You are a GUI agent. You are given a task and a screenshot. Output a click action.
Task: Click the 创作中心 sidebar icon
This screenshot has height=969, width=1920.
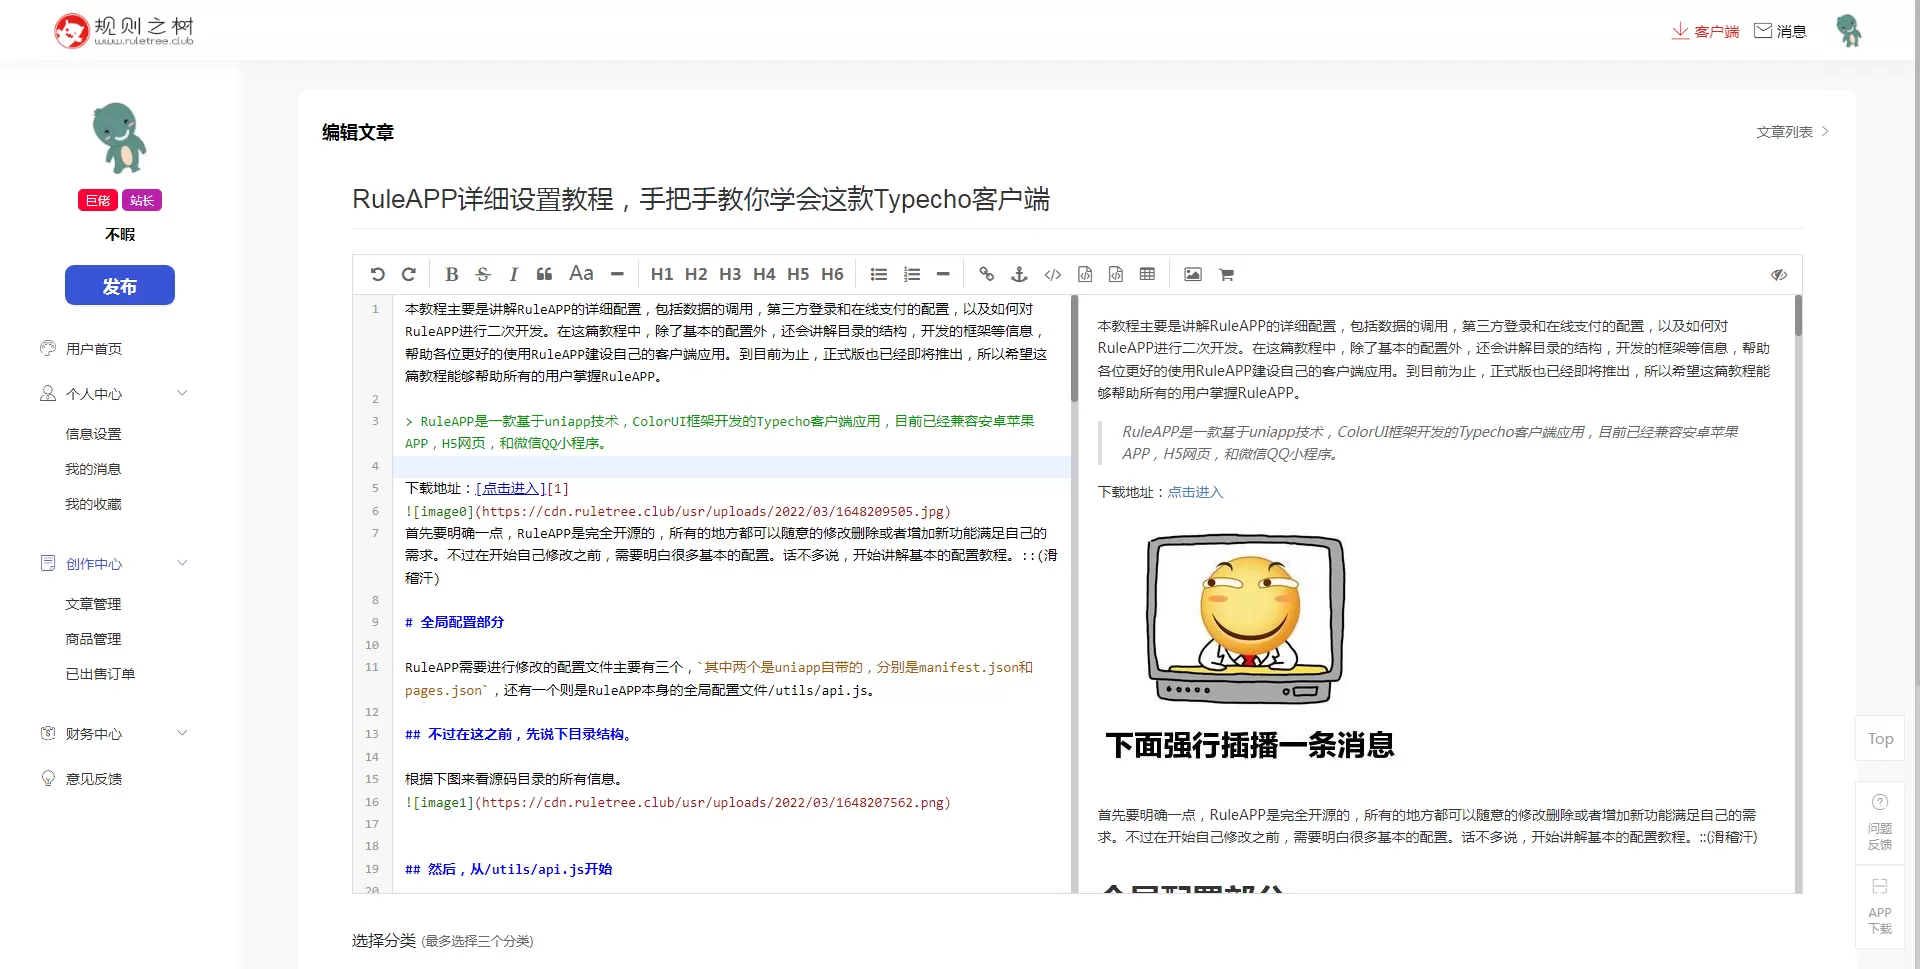click(48, 563)
